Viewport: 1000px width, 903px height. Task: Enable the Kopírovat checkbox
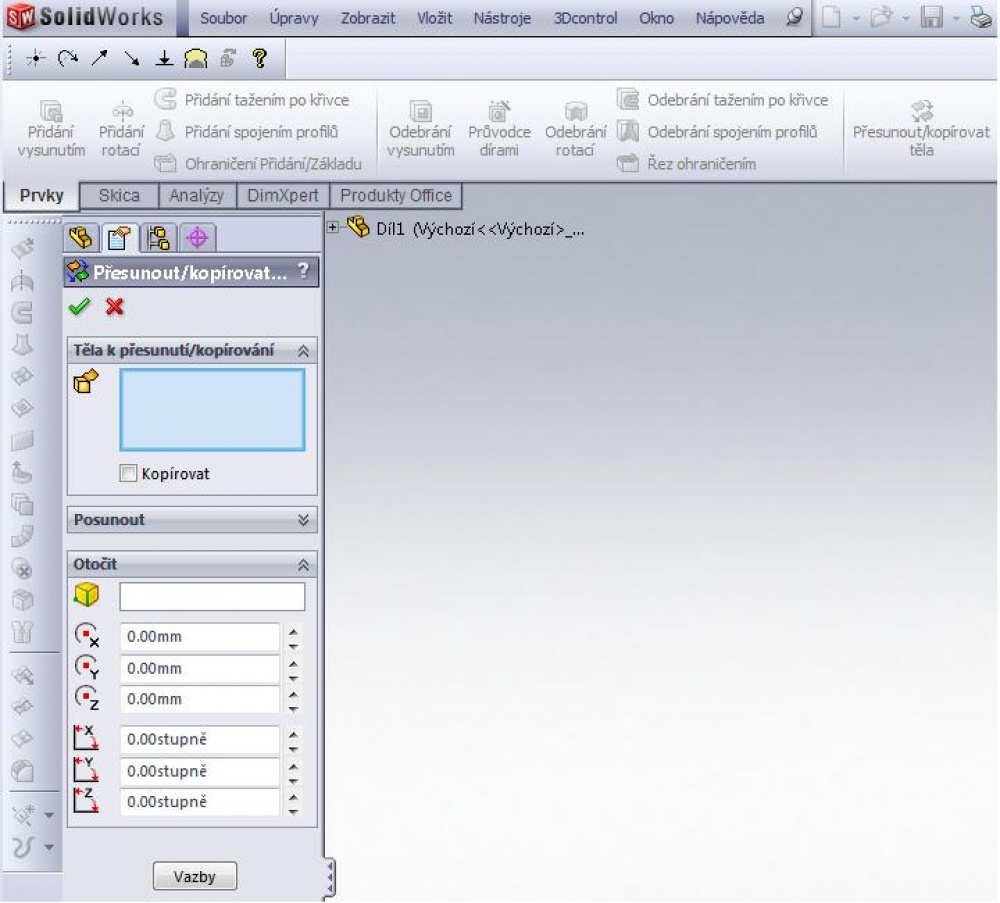click(x=128, y=473)
